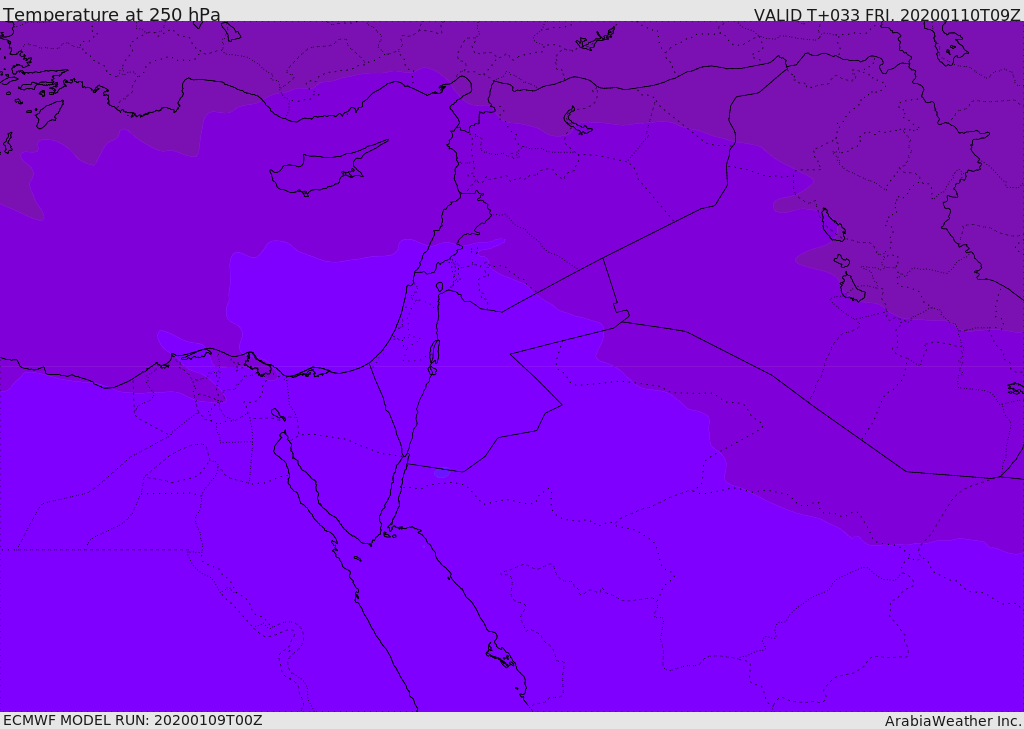Click the VALID T+033 timestamp label
The image size is (1024, 729).
tap(887, 15)
